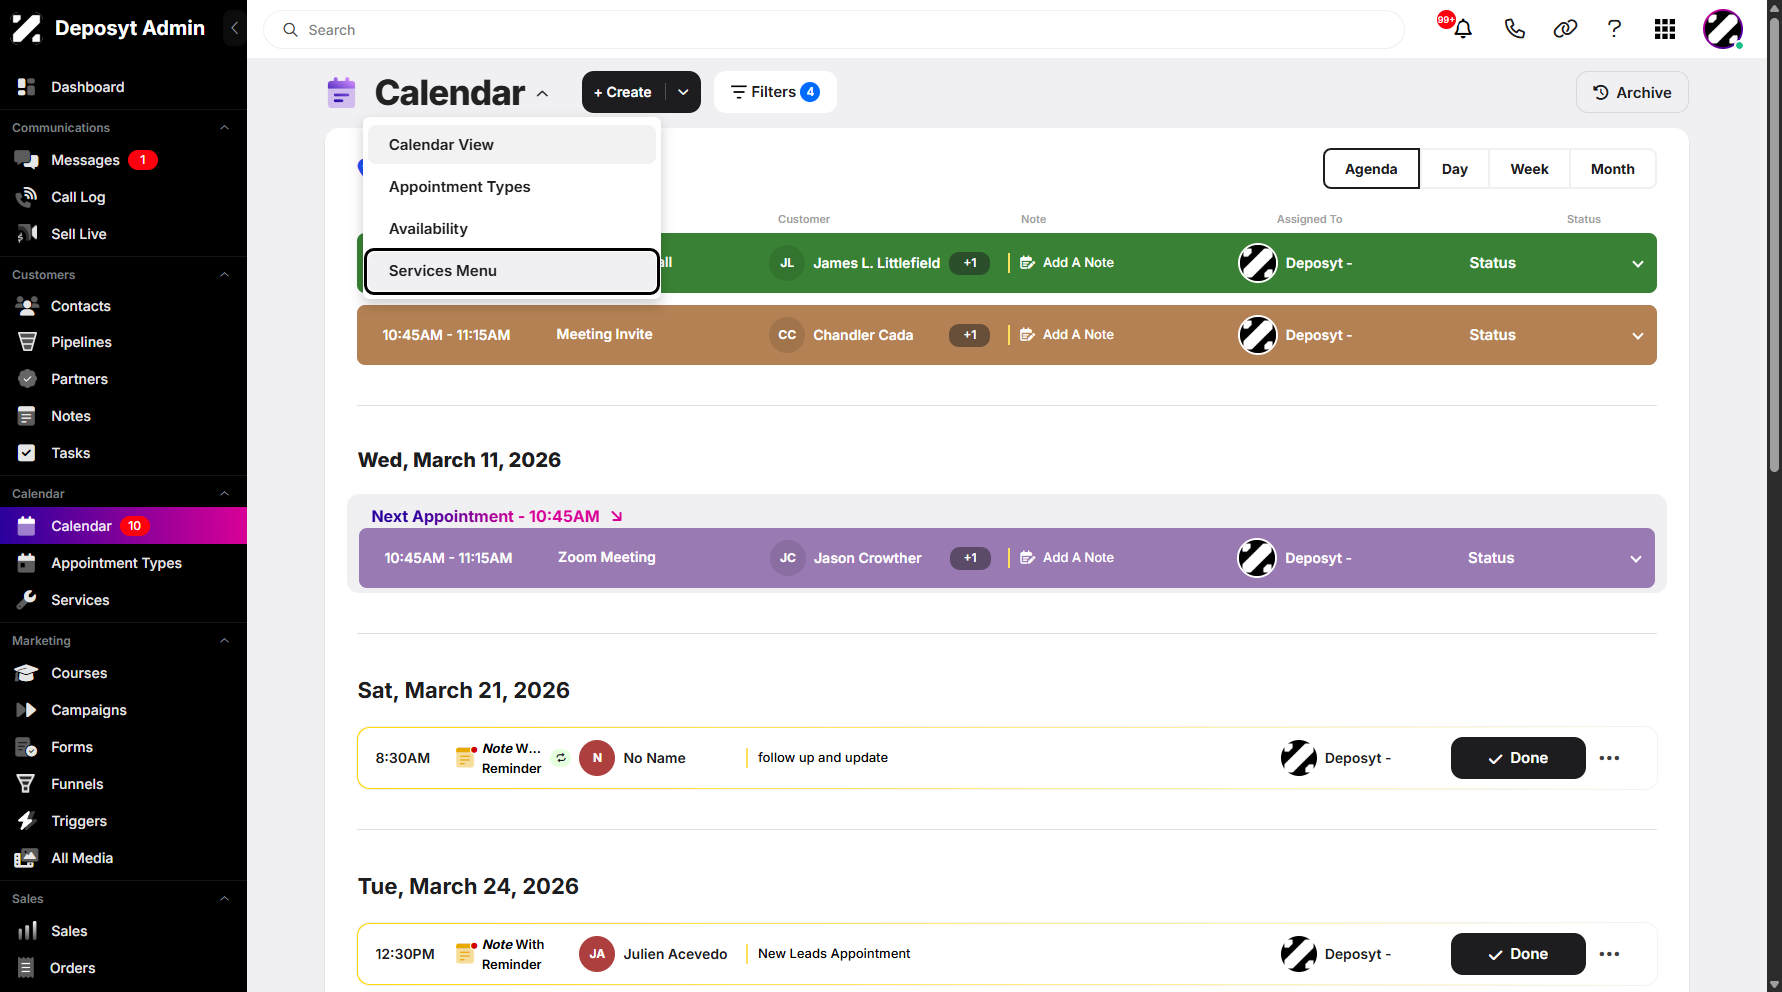1782x992 pixels.
Task: Select Services Menu from the dropdown
Action: click(x=512, y=271)
